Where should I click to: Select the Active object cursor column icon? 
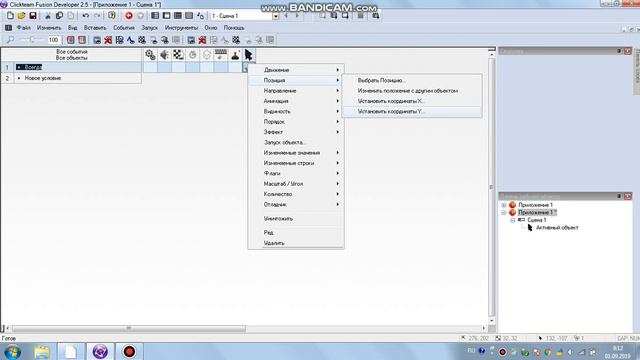point(249,55)
